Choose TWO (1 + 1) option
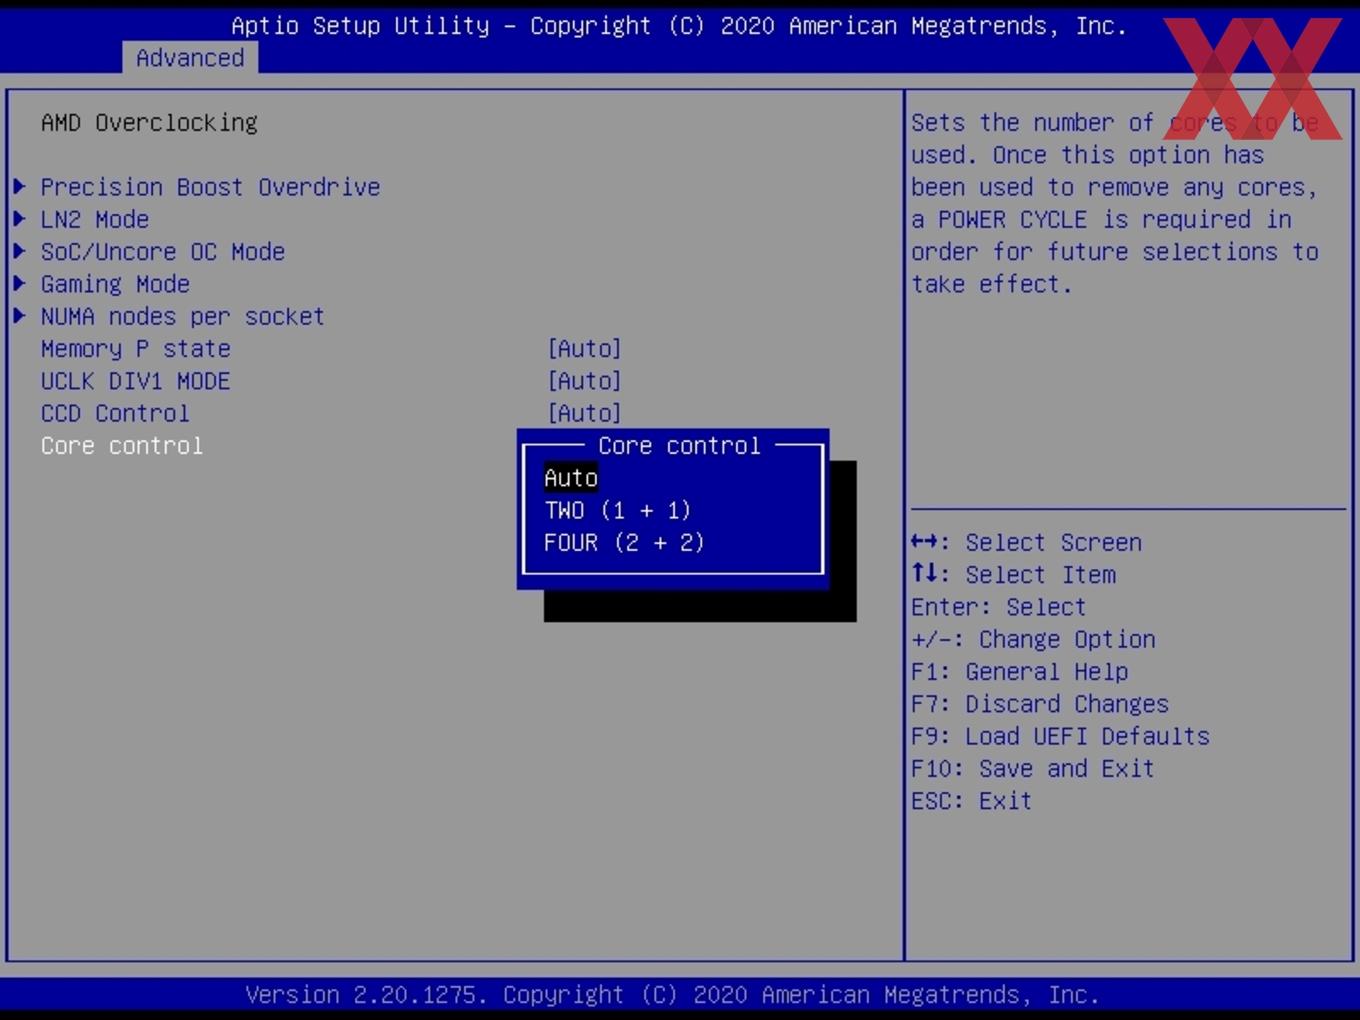Image resolution: width=1360 pixels, height=1020 pixels. [618, 510]
